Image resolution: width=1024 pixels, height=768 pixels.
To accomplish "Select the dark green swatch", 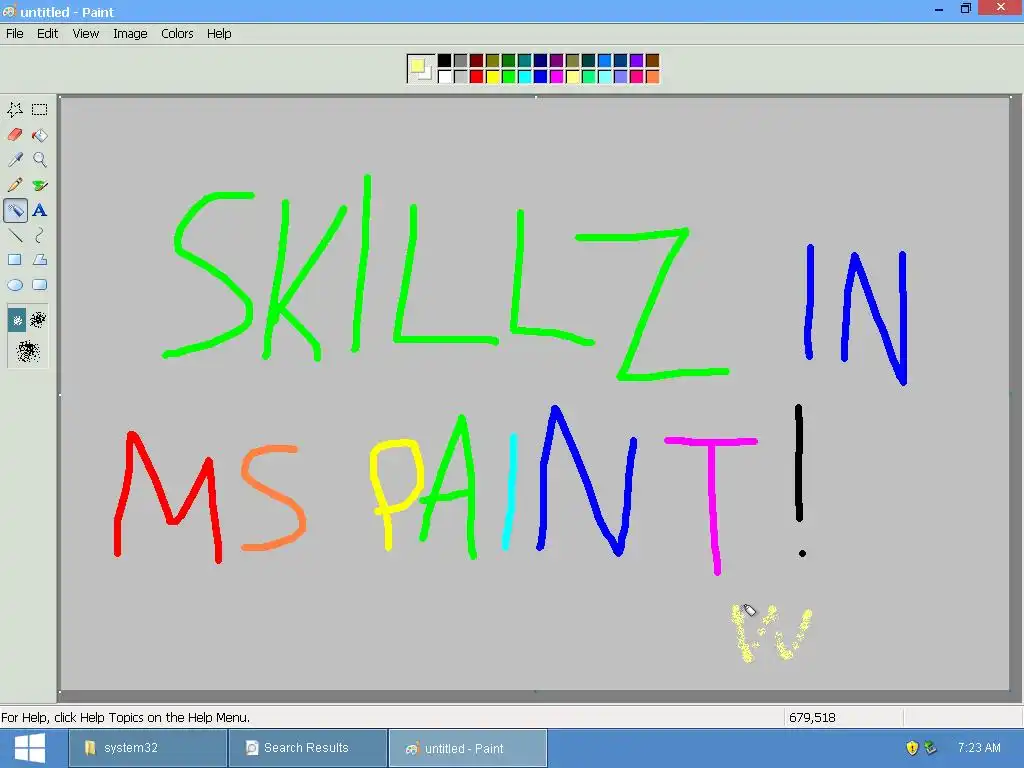I will pos(509,61).
